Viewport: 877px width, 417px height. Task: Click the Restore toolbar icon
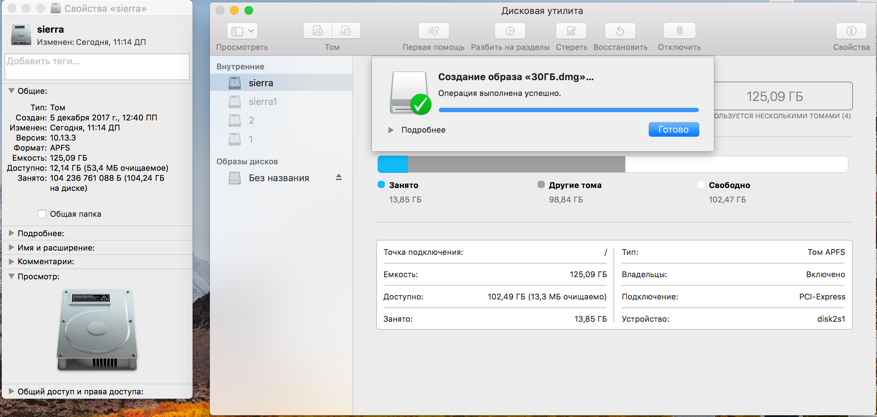pos(620,31)
